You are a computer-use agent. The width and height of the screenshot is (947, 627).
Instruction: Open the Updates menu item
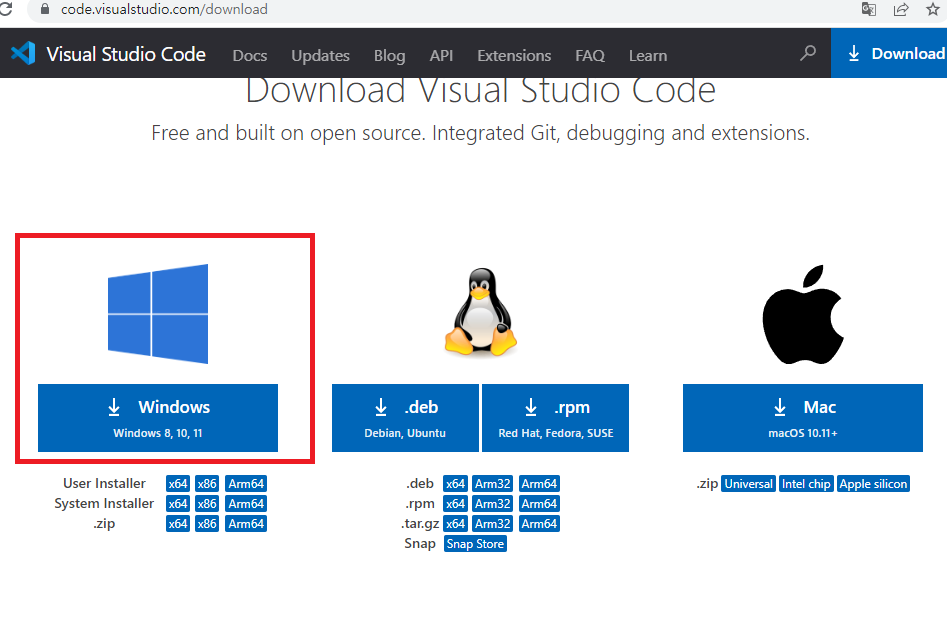point(320,56)
